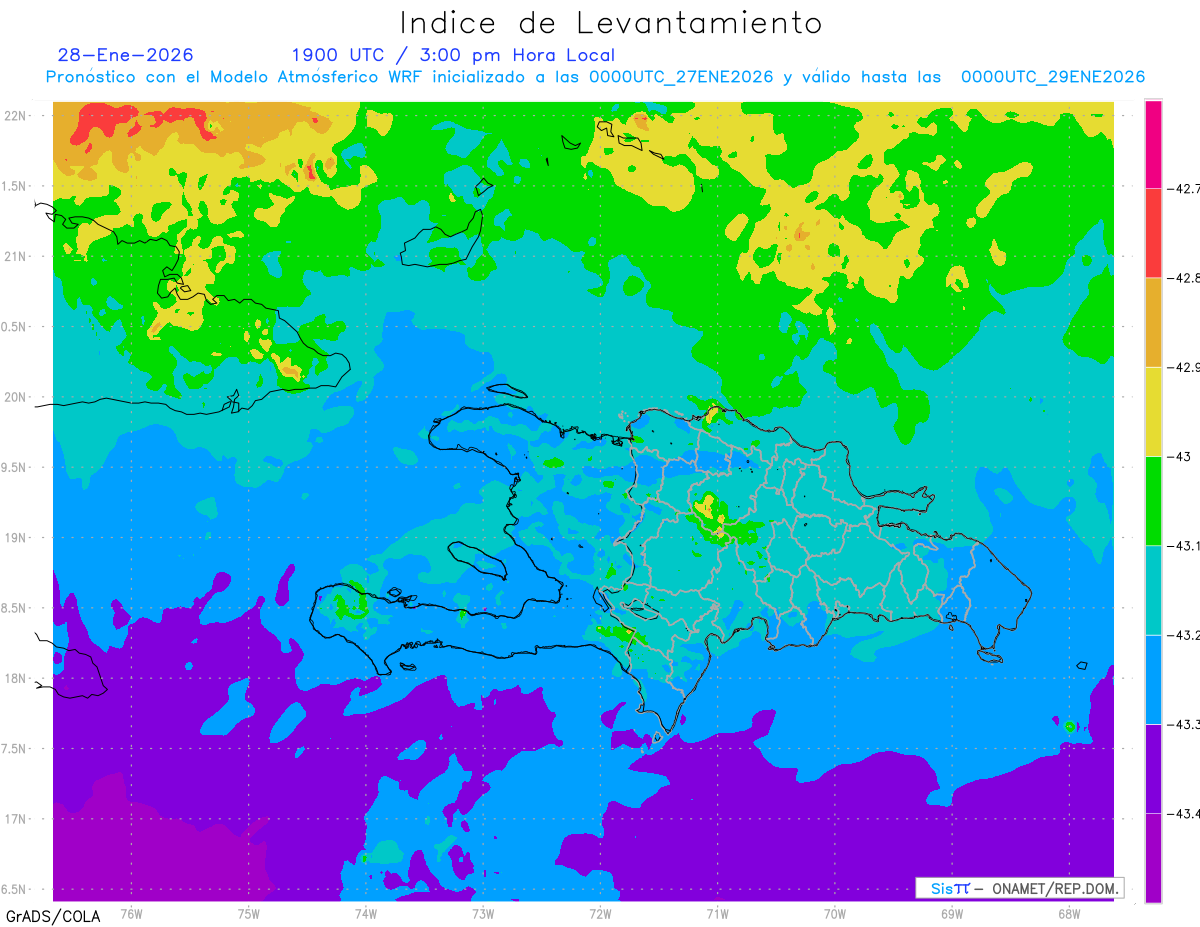The width and height of the screenshot is (1200, 927).
Task: Select legend value '-43.4'
Action: click(1184, 813)
